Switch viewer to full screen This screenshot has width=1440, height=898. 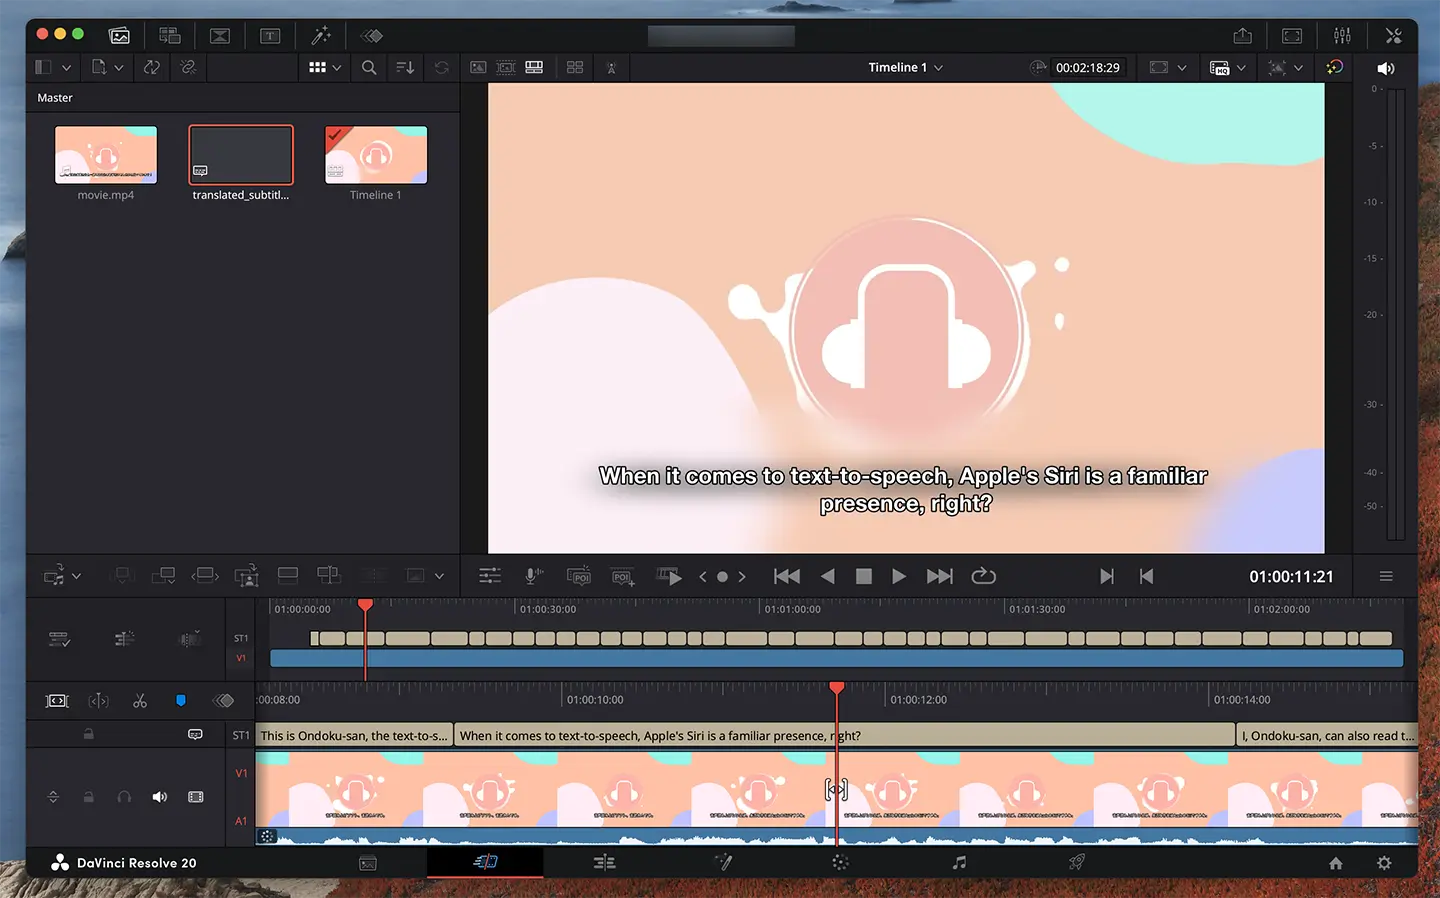pyautogui.click(x=1292, y=36)
